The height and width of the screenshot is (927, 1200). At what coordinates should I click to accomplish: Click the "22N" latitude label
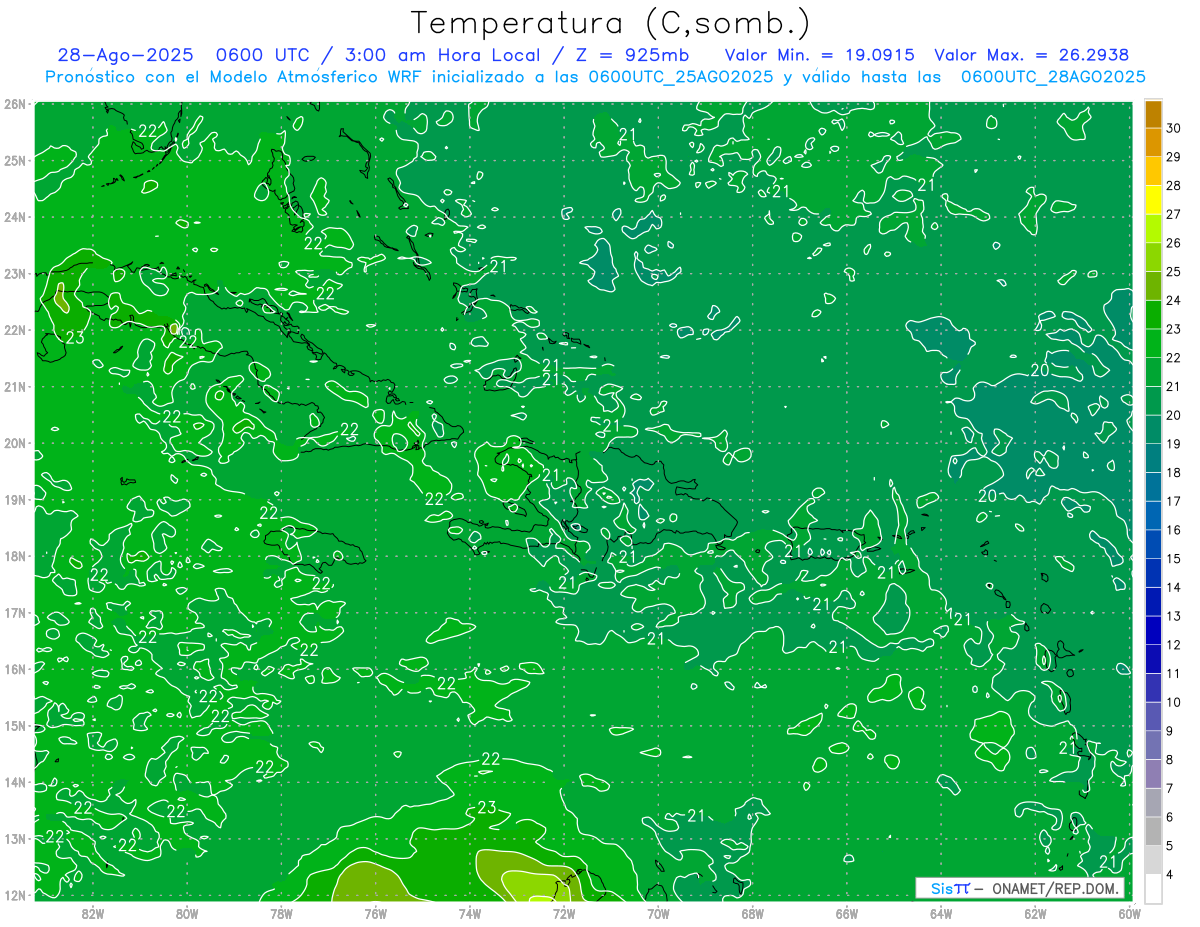(15, 329)
